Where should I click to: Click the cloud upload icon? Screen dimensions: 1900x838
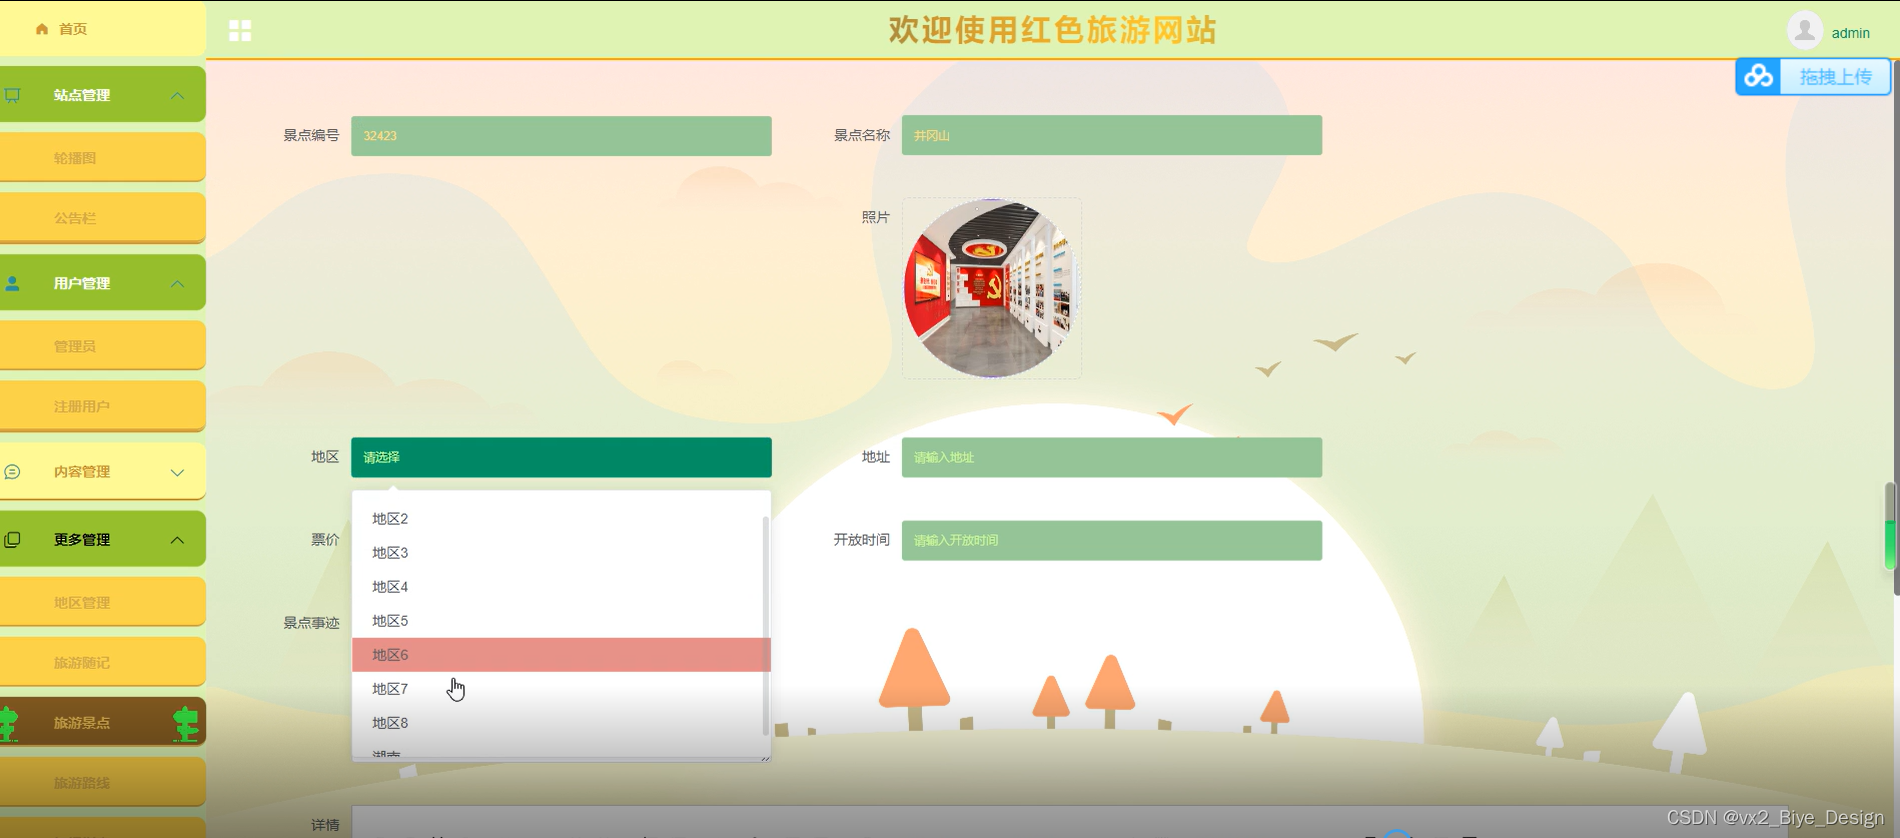[x=1759, y=76]
